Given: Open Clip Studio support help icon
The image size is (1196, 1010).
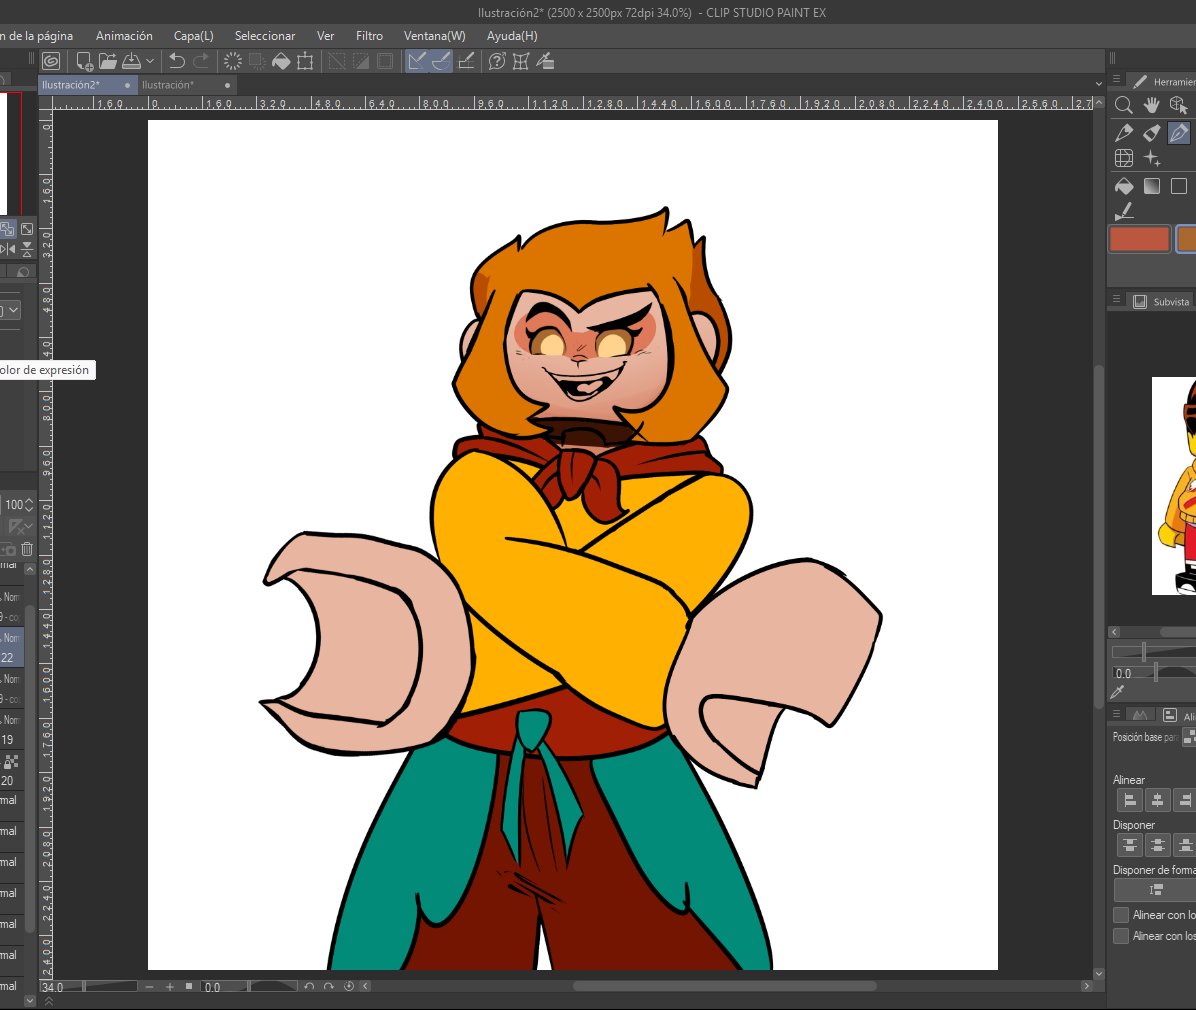Looking at the screenshot, I should click(497, 61).
